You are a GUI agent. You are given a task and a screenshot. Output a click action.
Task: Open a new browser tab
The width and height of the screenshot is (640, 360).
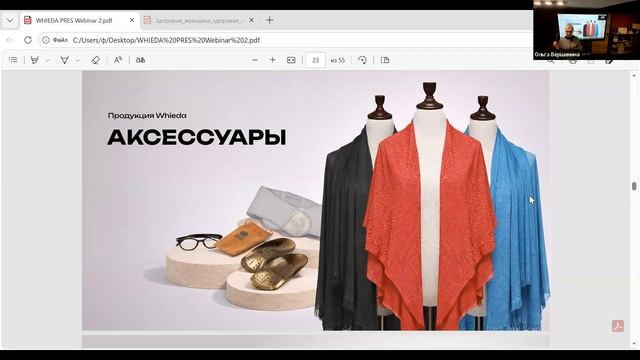pyautogui.click(x=269, y=20)
